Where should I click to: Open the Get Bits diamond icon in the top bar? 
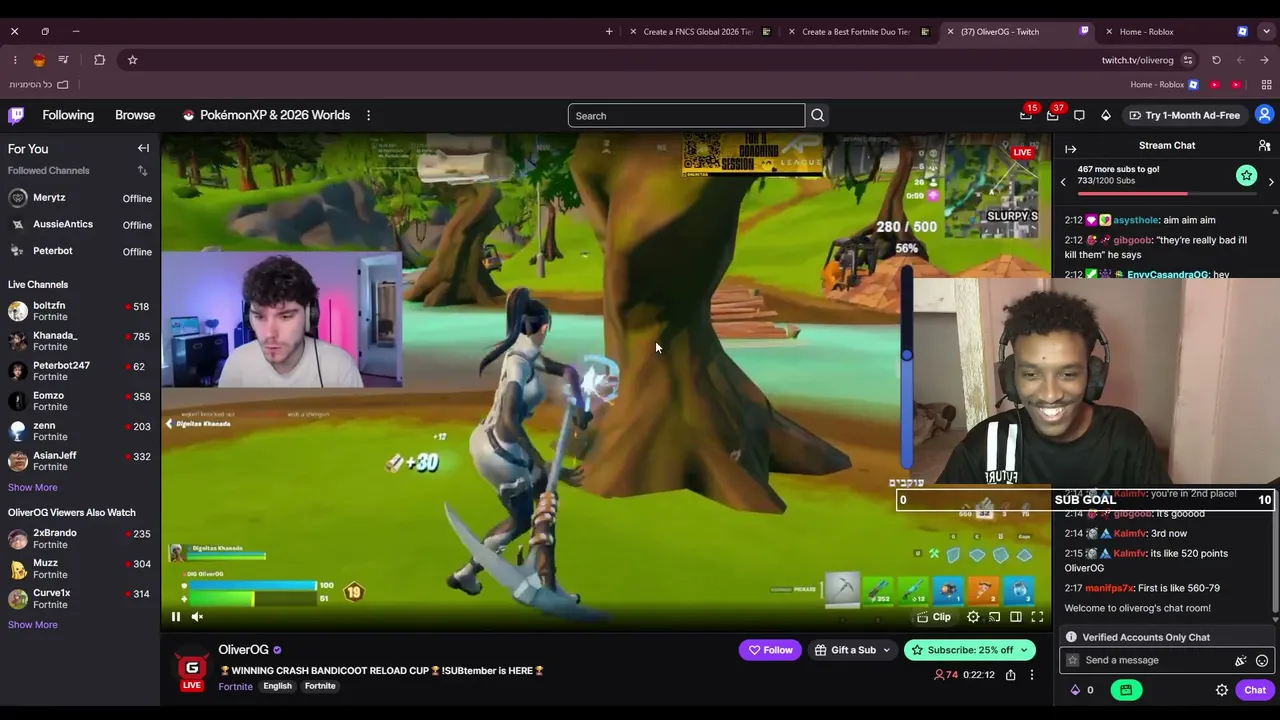[x=1106, y=115]
